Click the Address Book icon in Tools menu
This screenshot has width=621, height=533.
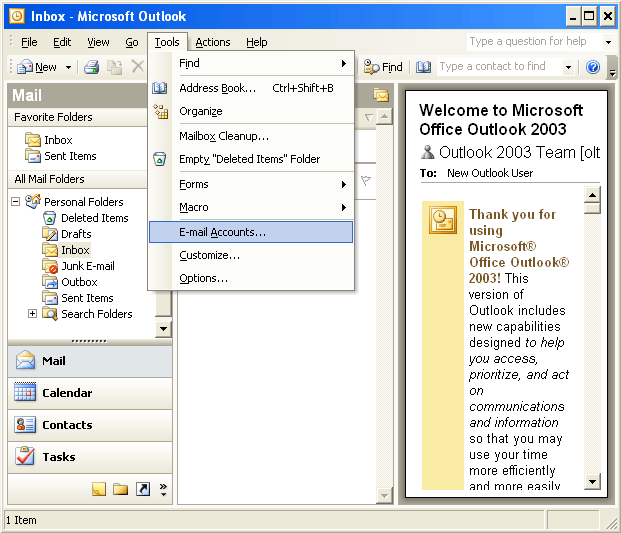tap(160, 88)
